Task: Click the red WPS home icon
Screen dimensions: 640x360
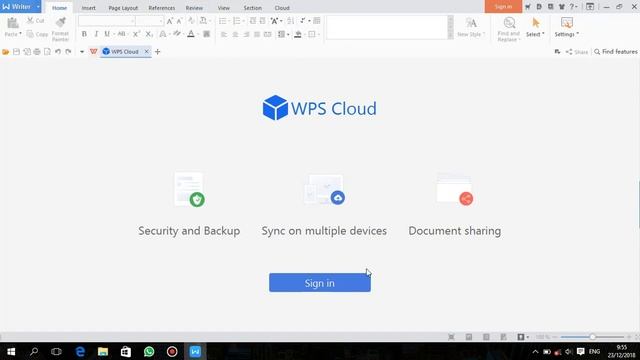Action: click(93, 52)
